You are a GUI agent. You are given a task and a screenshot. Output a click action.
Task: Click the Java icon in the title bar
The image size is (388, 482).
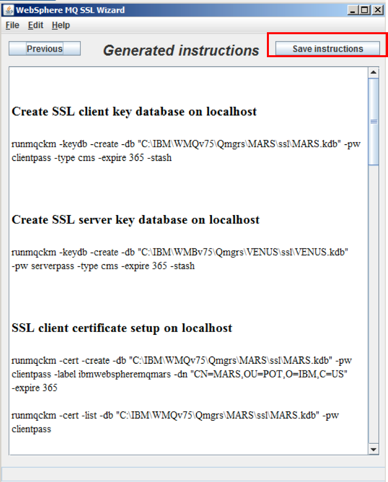[x=8, y=10]
